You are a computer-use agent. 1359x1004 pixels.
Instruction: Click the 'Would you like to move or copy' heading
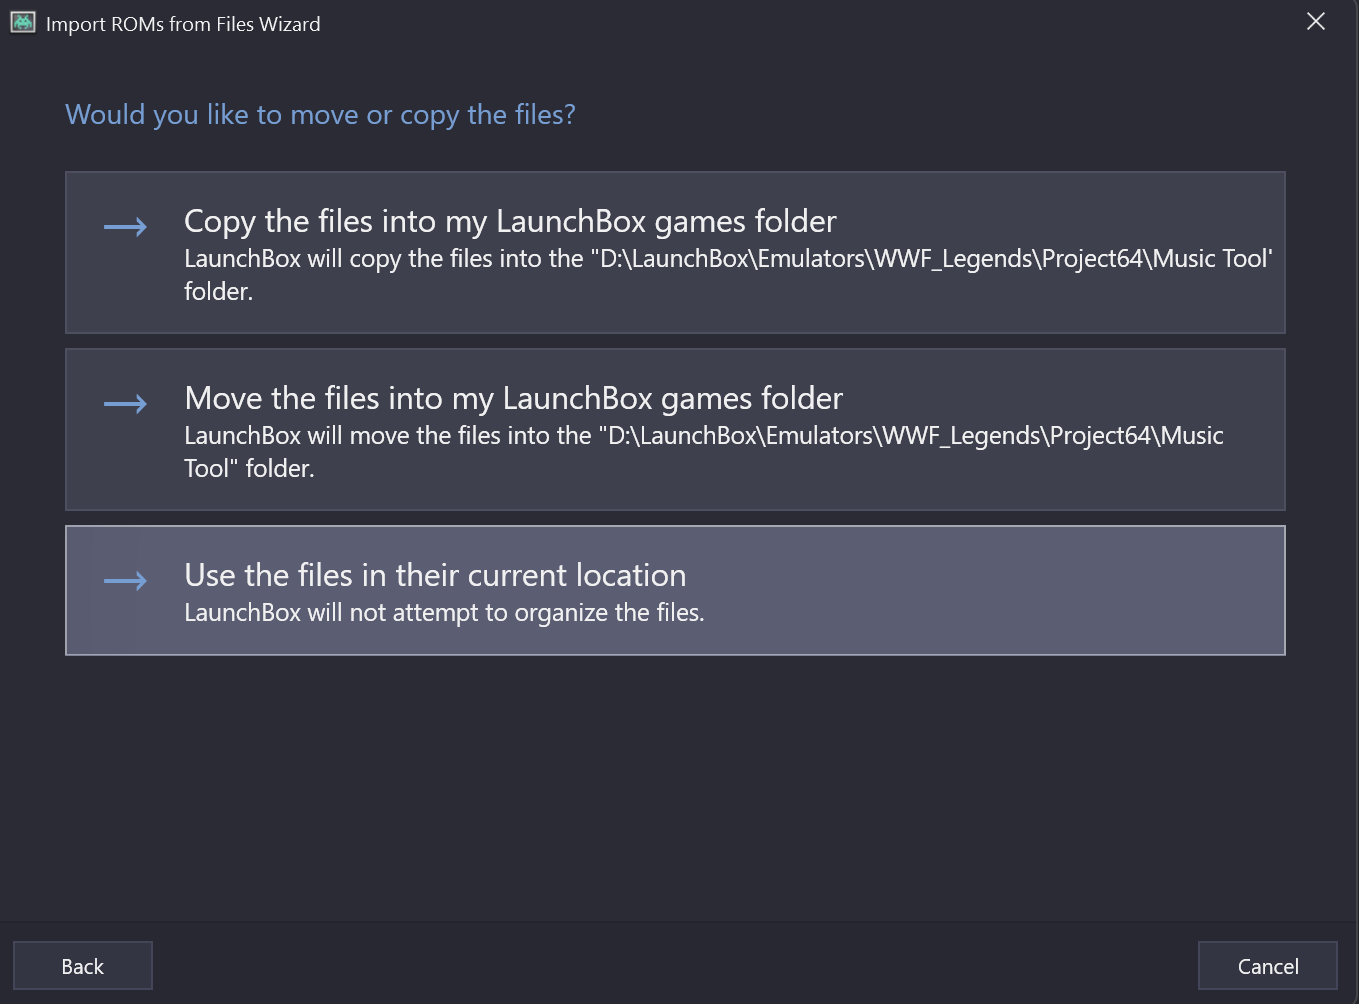pyautogui.click(x=320, y=115)
